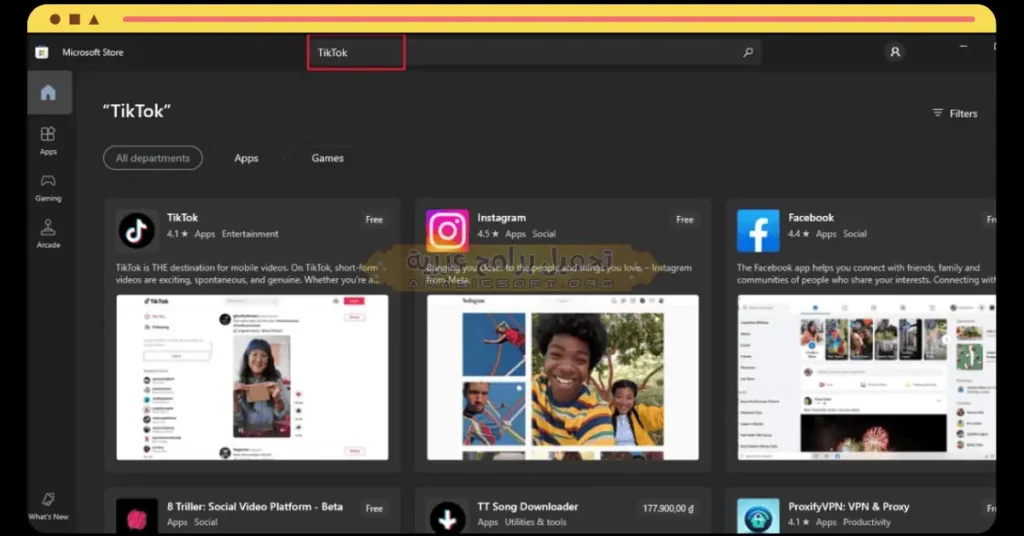Click Instagram's Free price label
The height and width of the screenshot is (536, 1024).
[685, 219]
